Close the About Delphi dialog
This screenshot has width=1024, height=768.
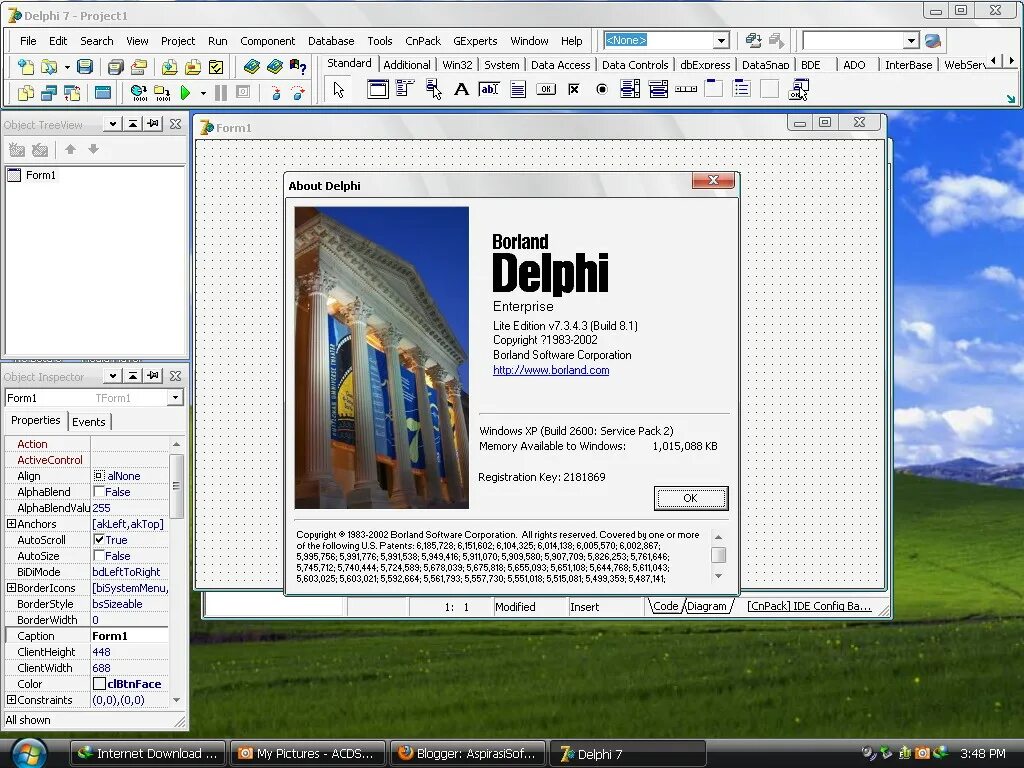[713, 180]
